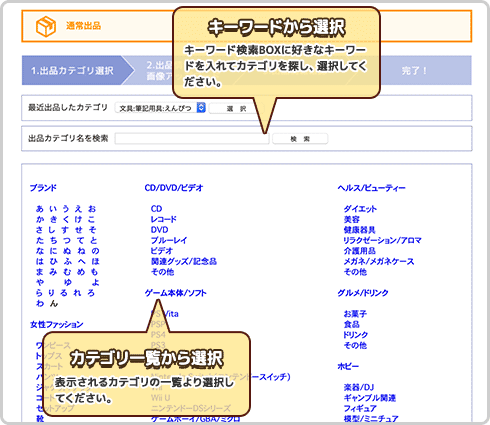Open ゲーム本体/ソフト category heading
This screenshot has height=425, width=490.
click(176, 293)
